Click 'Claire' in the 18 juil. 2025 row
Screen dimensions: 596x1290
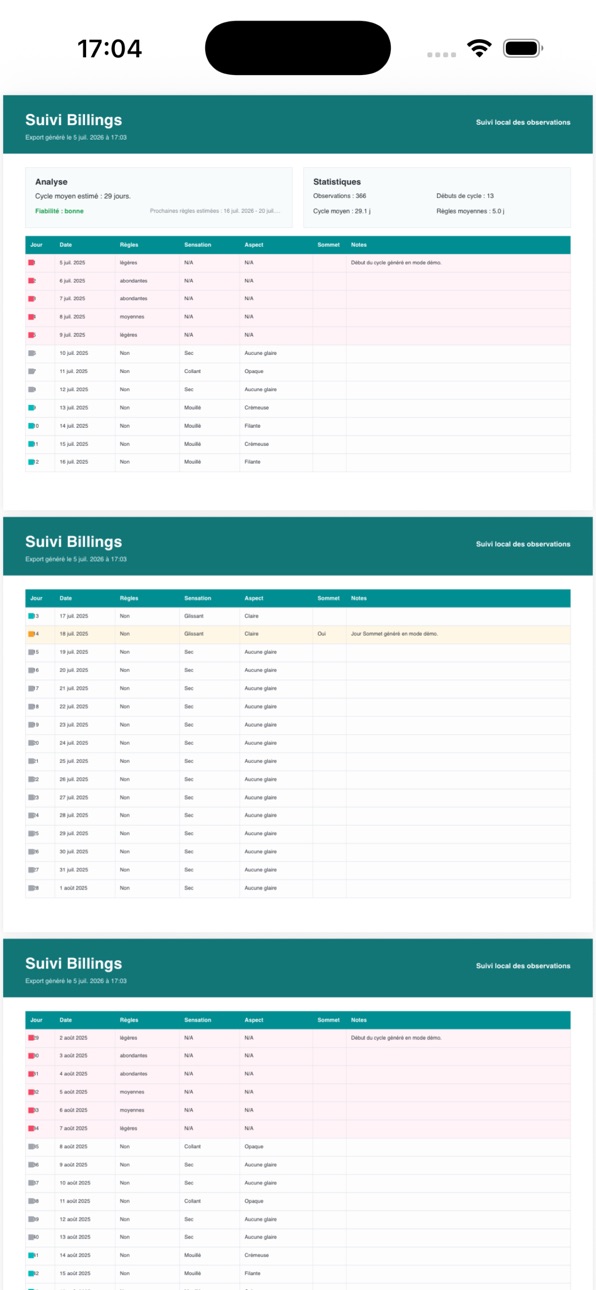[x=251, y=634]
